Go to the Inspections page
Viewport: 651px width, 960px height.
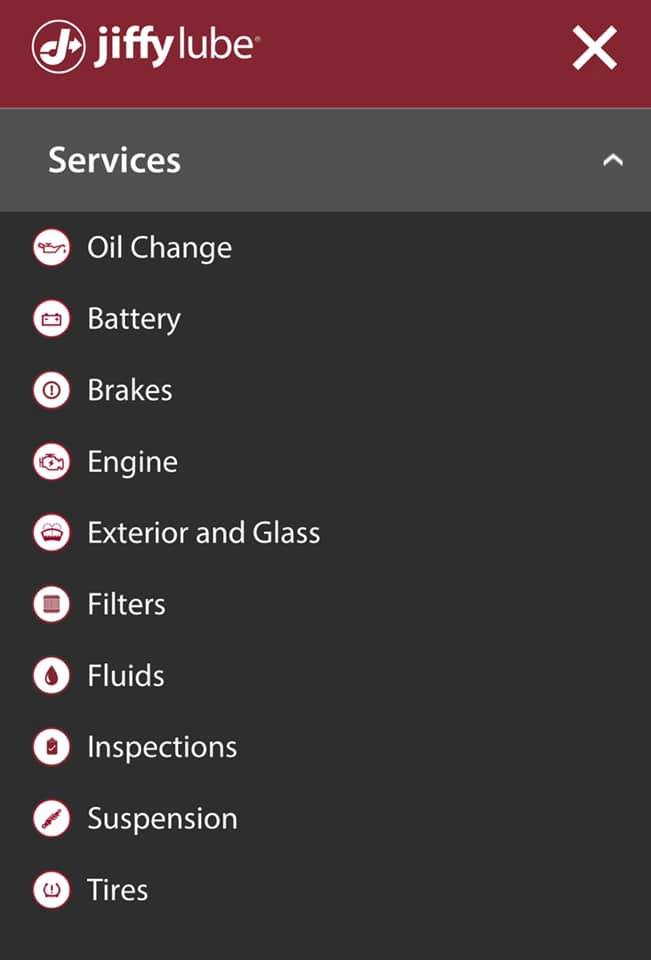[x=162, y=747]
